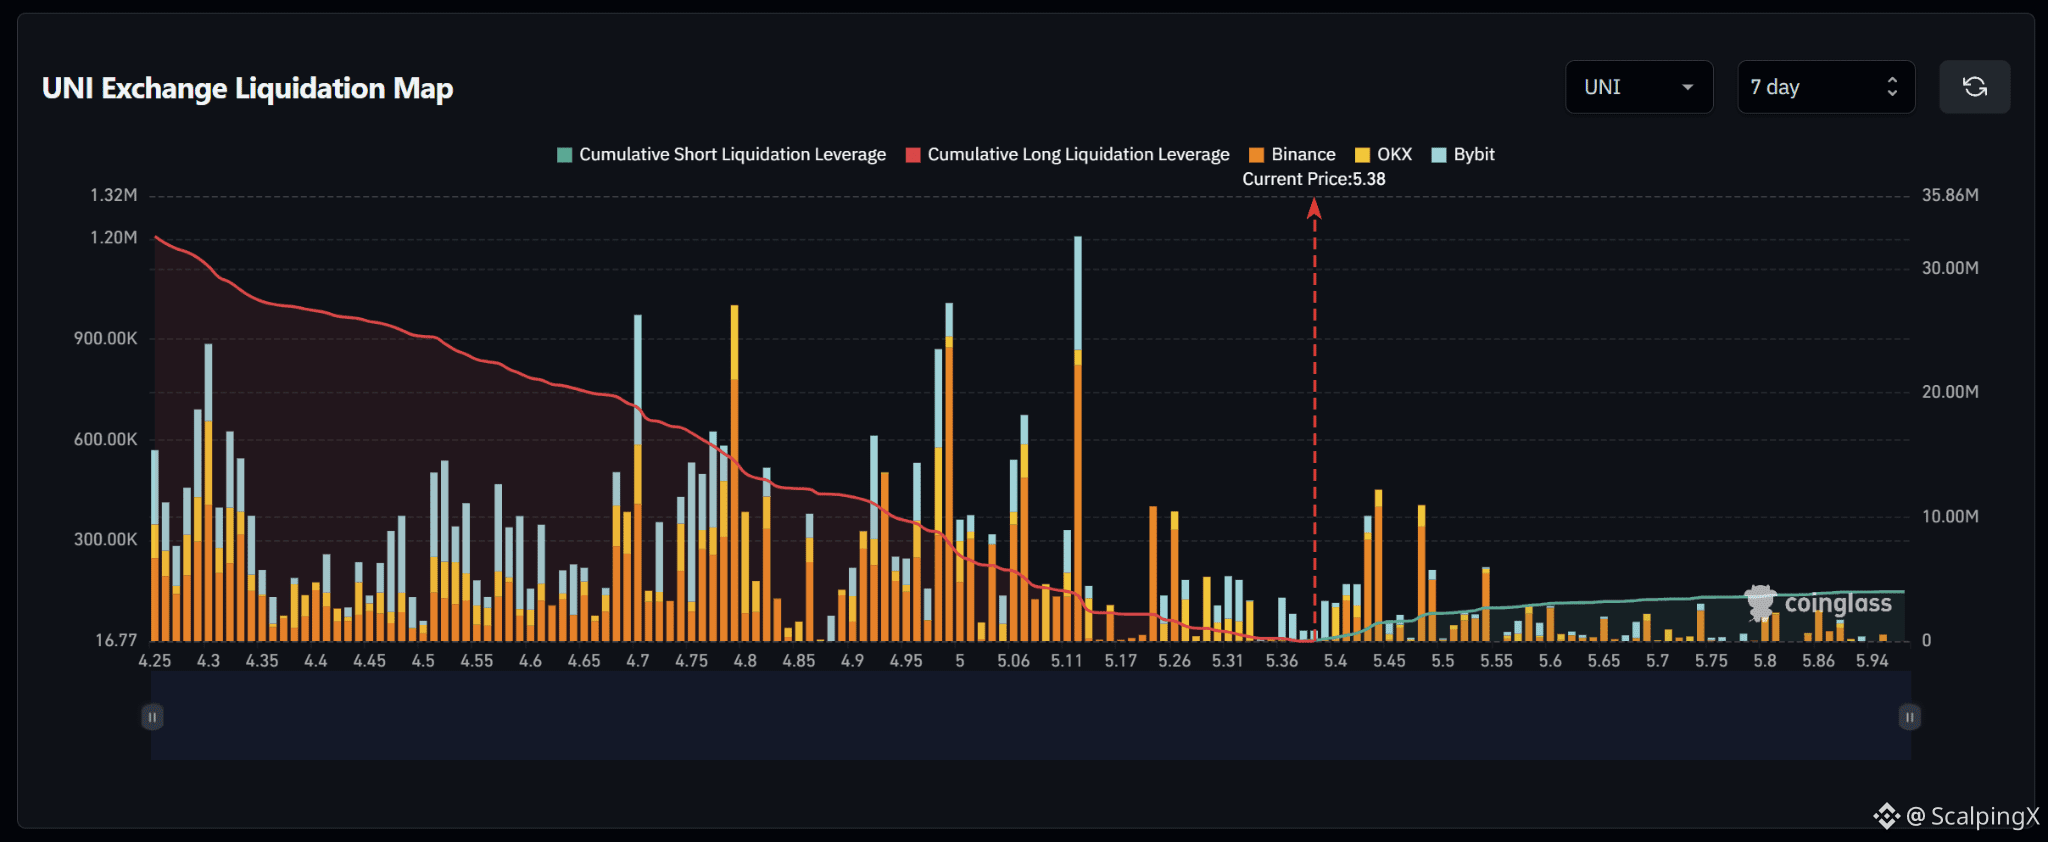This screenshot has width=2048, height=842.
Task: Click the x-axis label 5.94
Action: tap(1872, 661)
